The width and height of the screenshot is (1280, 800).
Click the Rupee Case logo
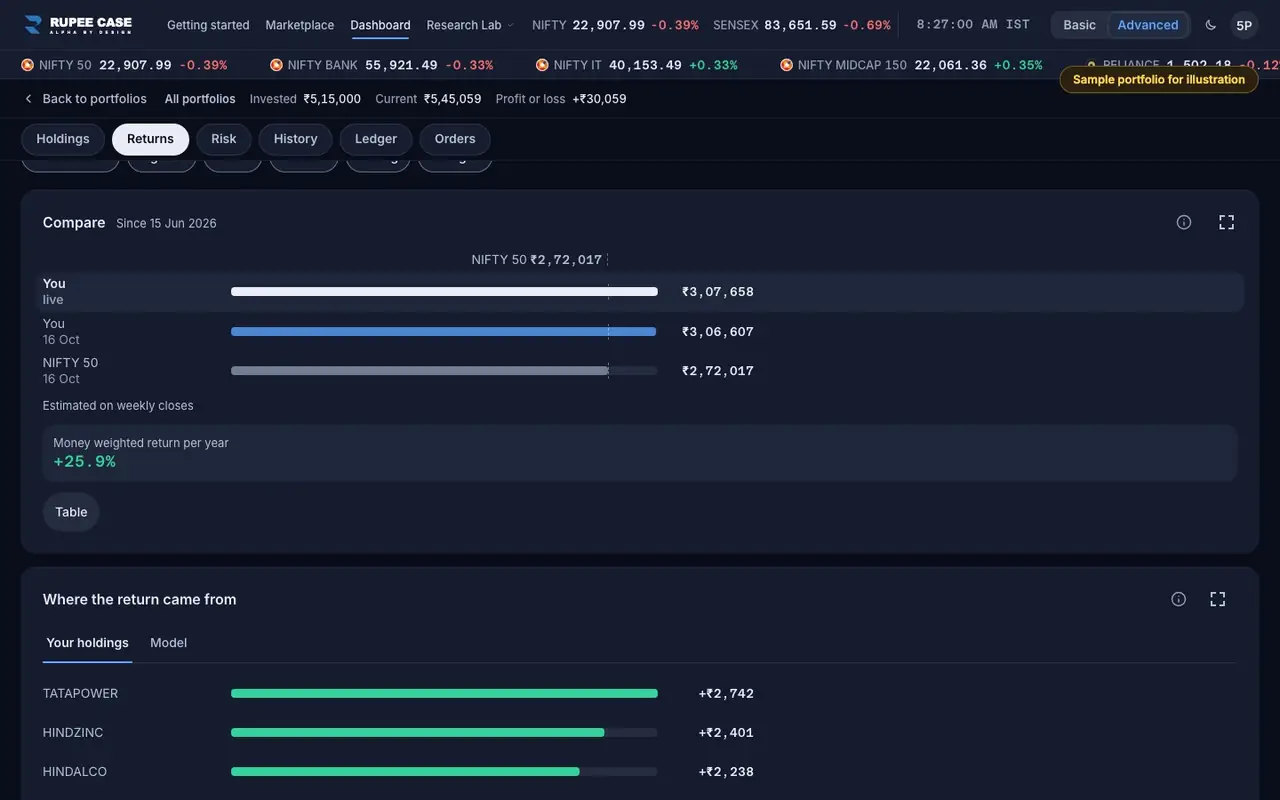coord(78,25)
